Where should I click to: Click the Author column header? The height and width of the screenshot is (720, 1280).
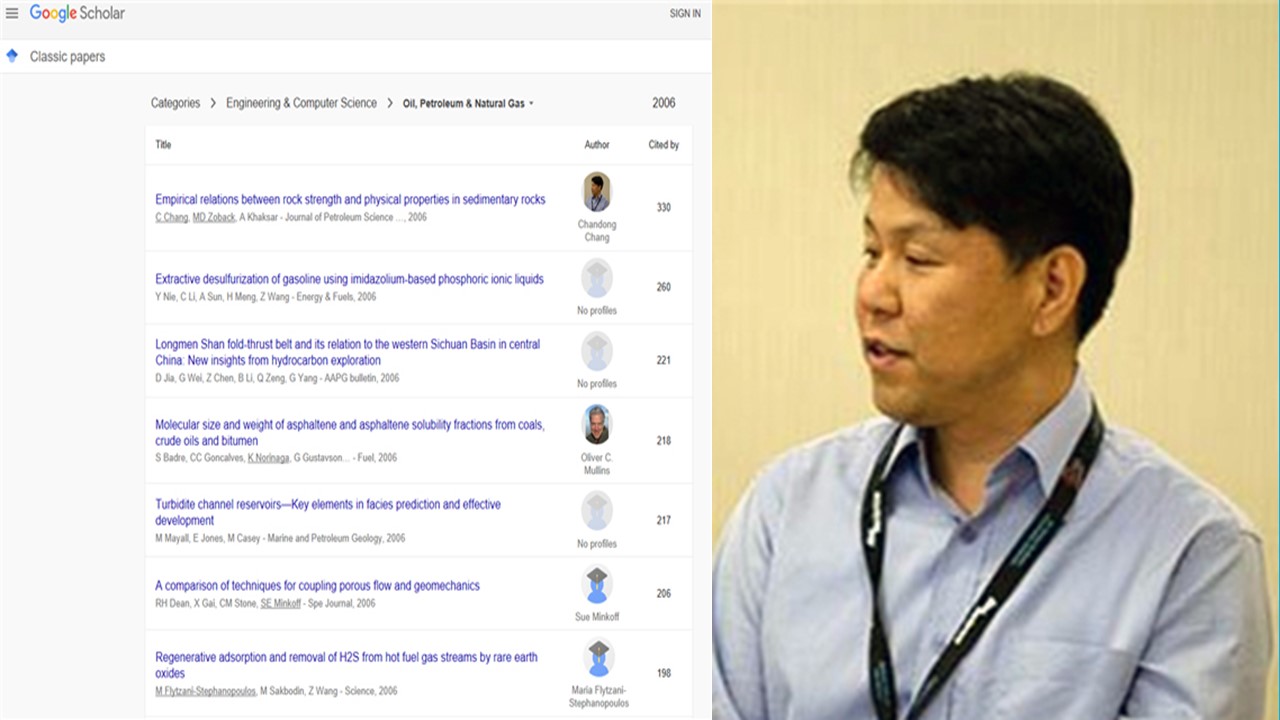[597, 145]
